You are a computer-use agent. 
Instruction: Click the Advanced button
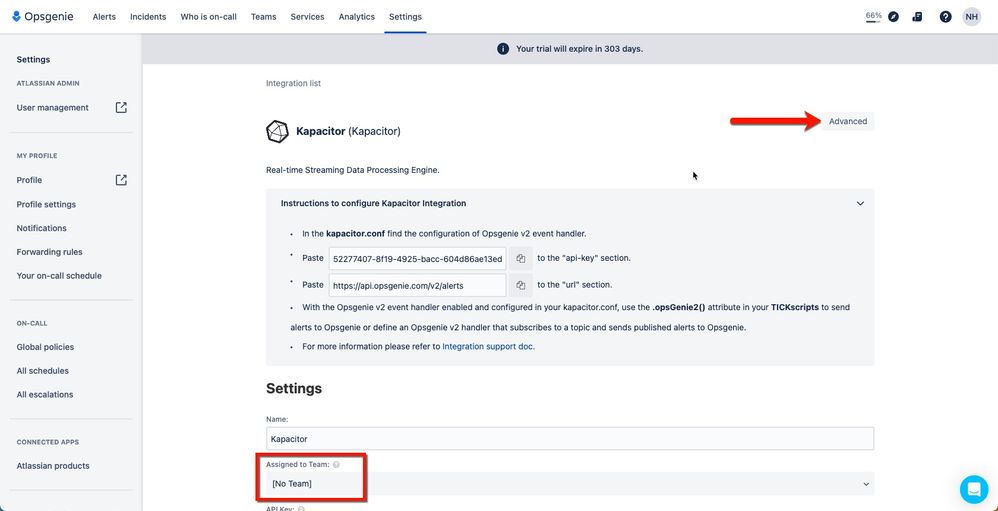pos(848,121)
